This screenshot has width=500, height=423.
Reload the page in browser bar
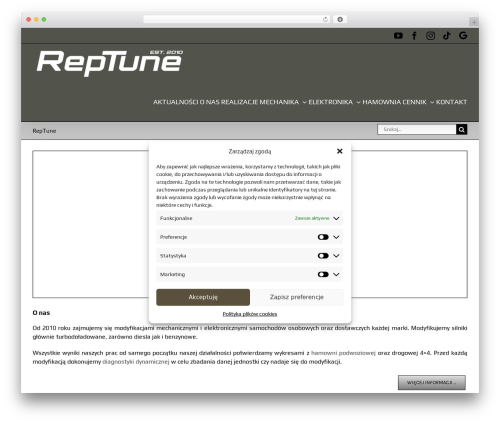coord(325,20)
